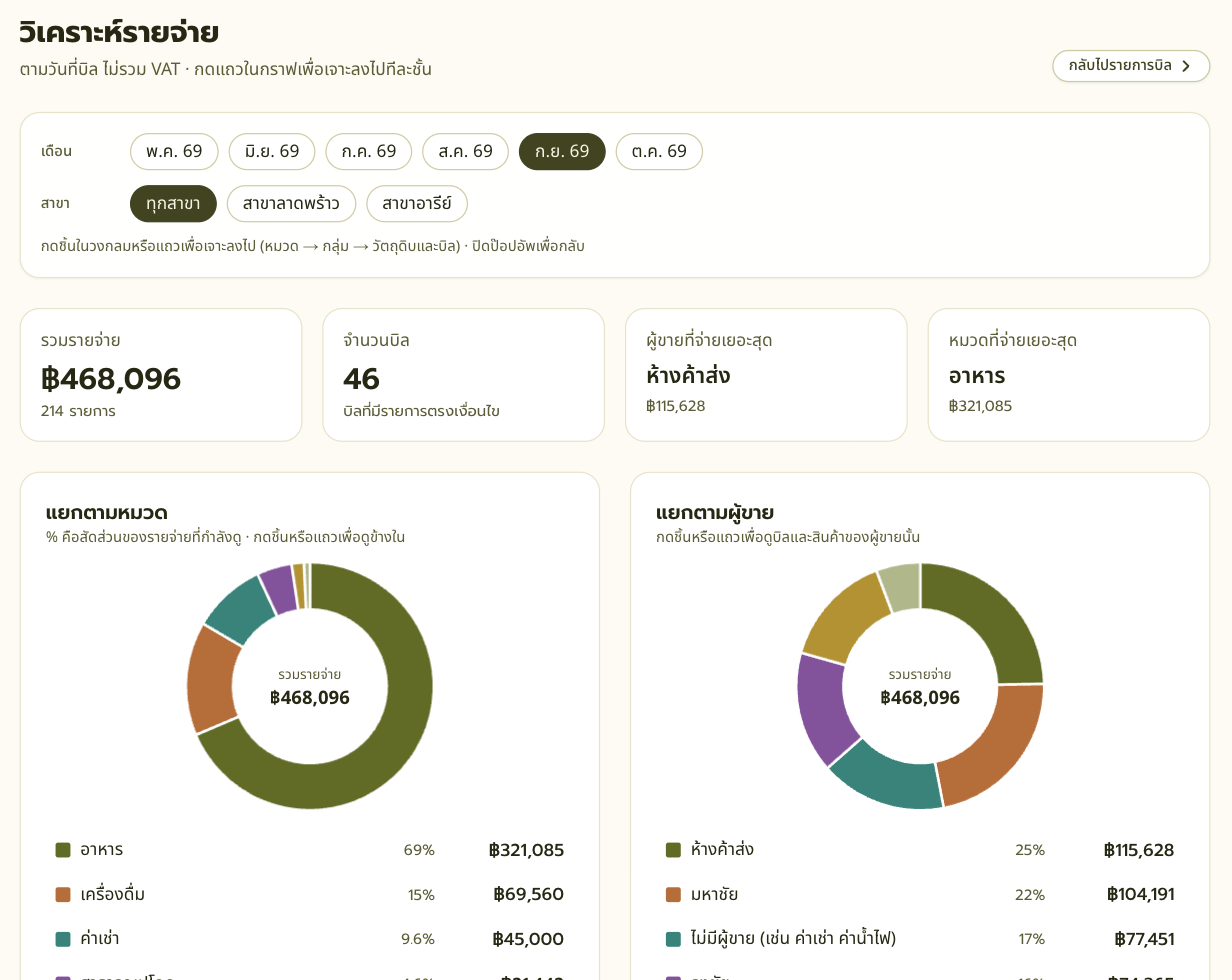Click the pale sage slice of vendor donut
1232x980 pixels.
pyautogui.click(x=900, y=587)
